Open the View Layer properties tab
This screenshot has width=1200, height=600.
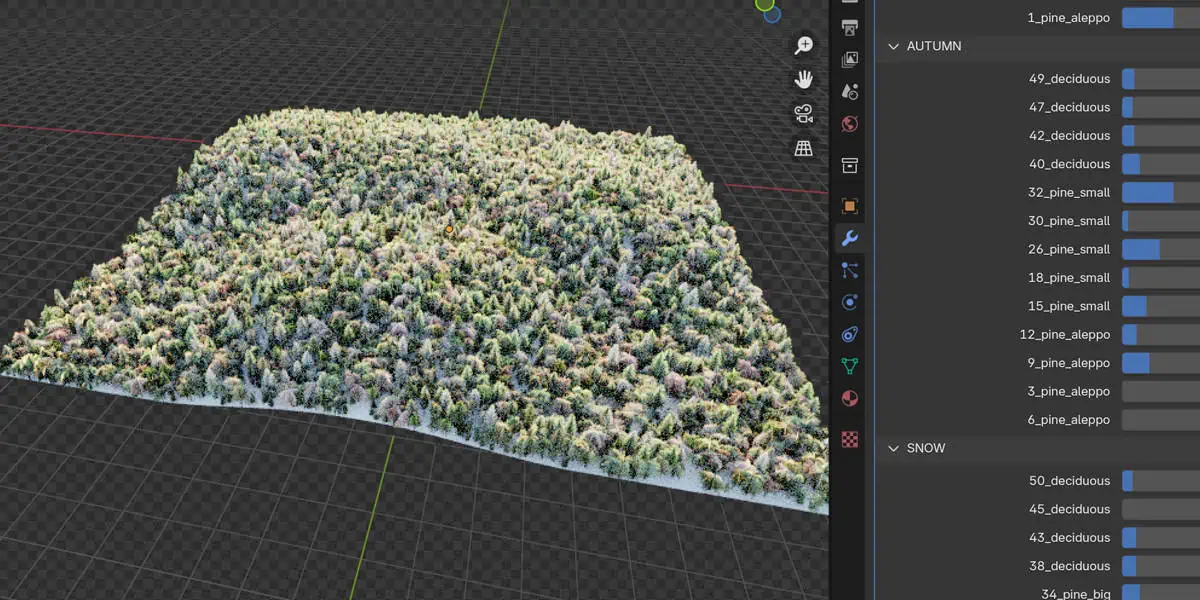850,59
